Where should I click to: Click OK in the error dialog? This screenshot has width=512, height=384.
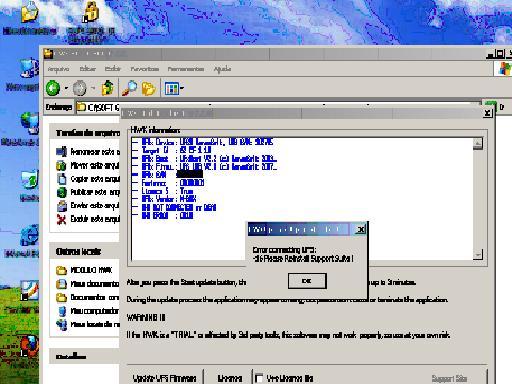[307, 281]
